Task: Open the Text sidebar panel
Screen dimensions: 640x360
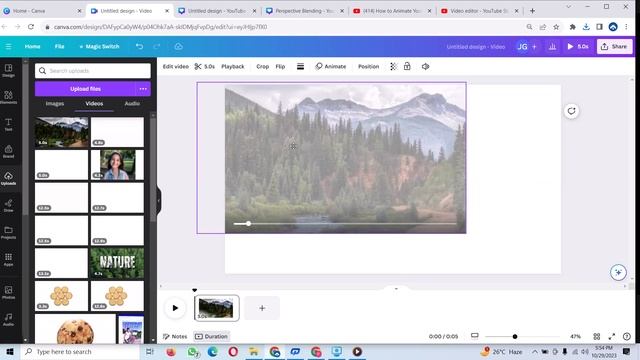Action: tap(8, 124)
